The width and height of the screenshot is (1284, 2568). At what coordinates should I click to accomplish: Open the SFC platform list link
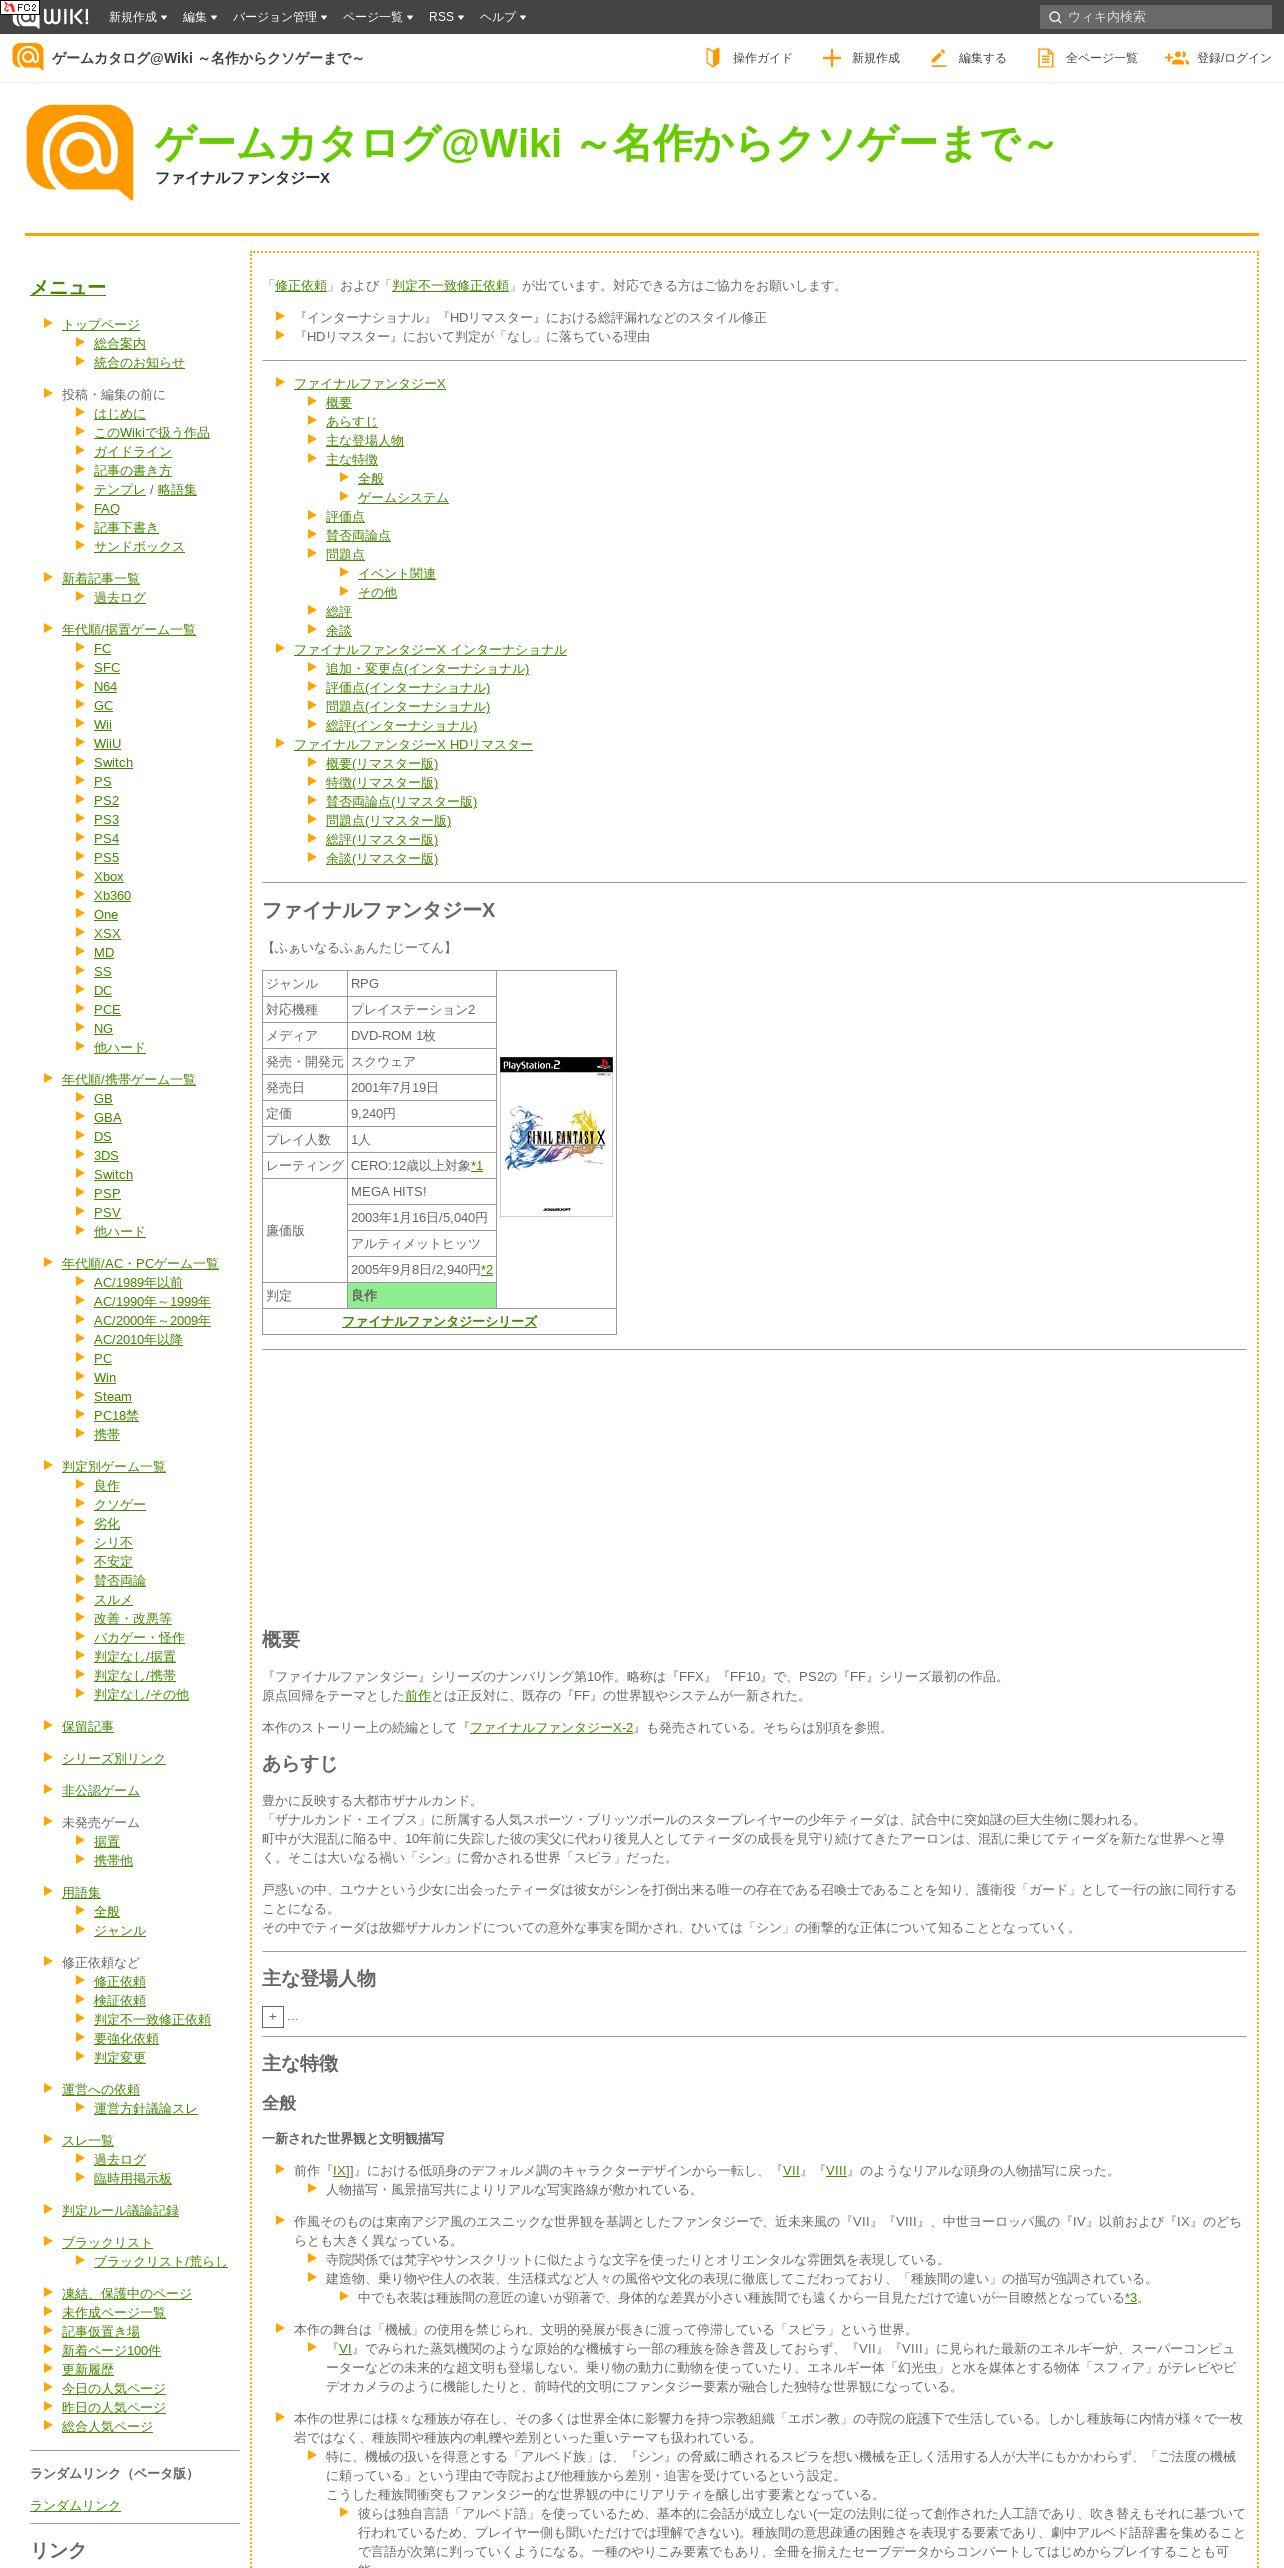(x=107, y=668)
